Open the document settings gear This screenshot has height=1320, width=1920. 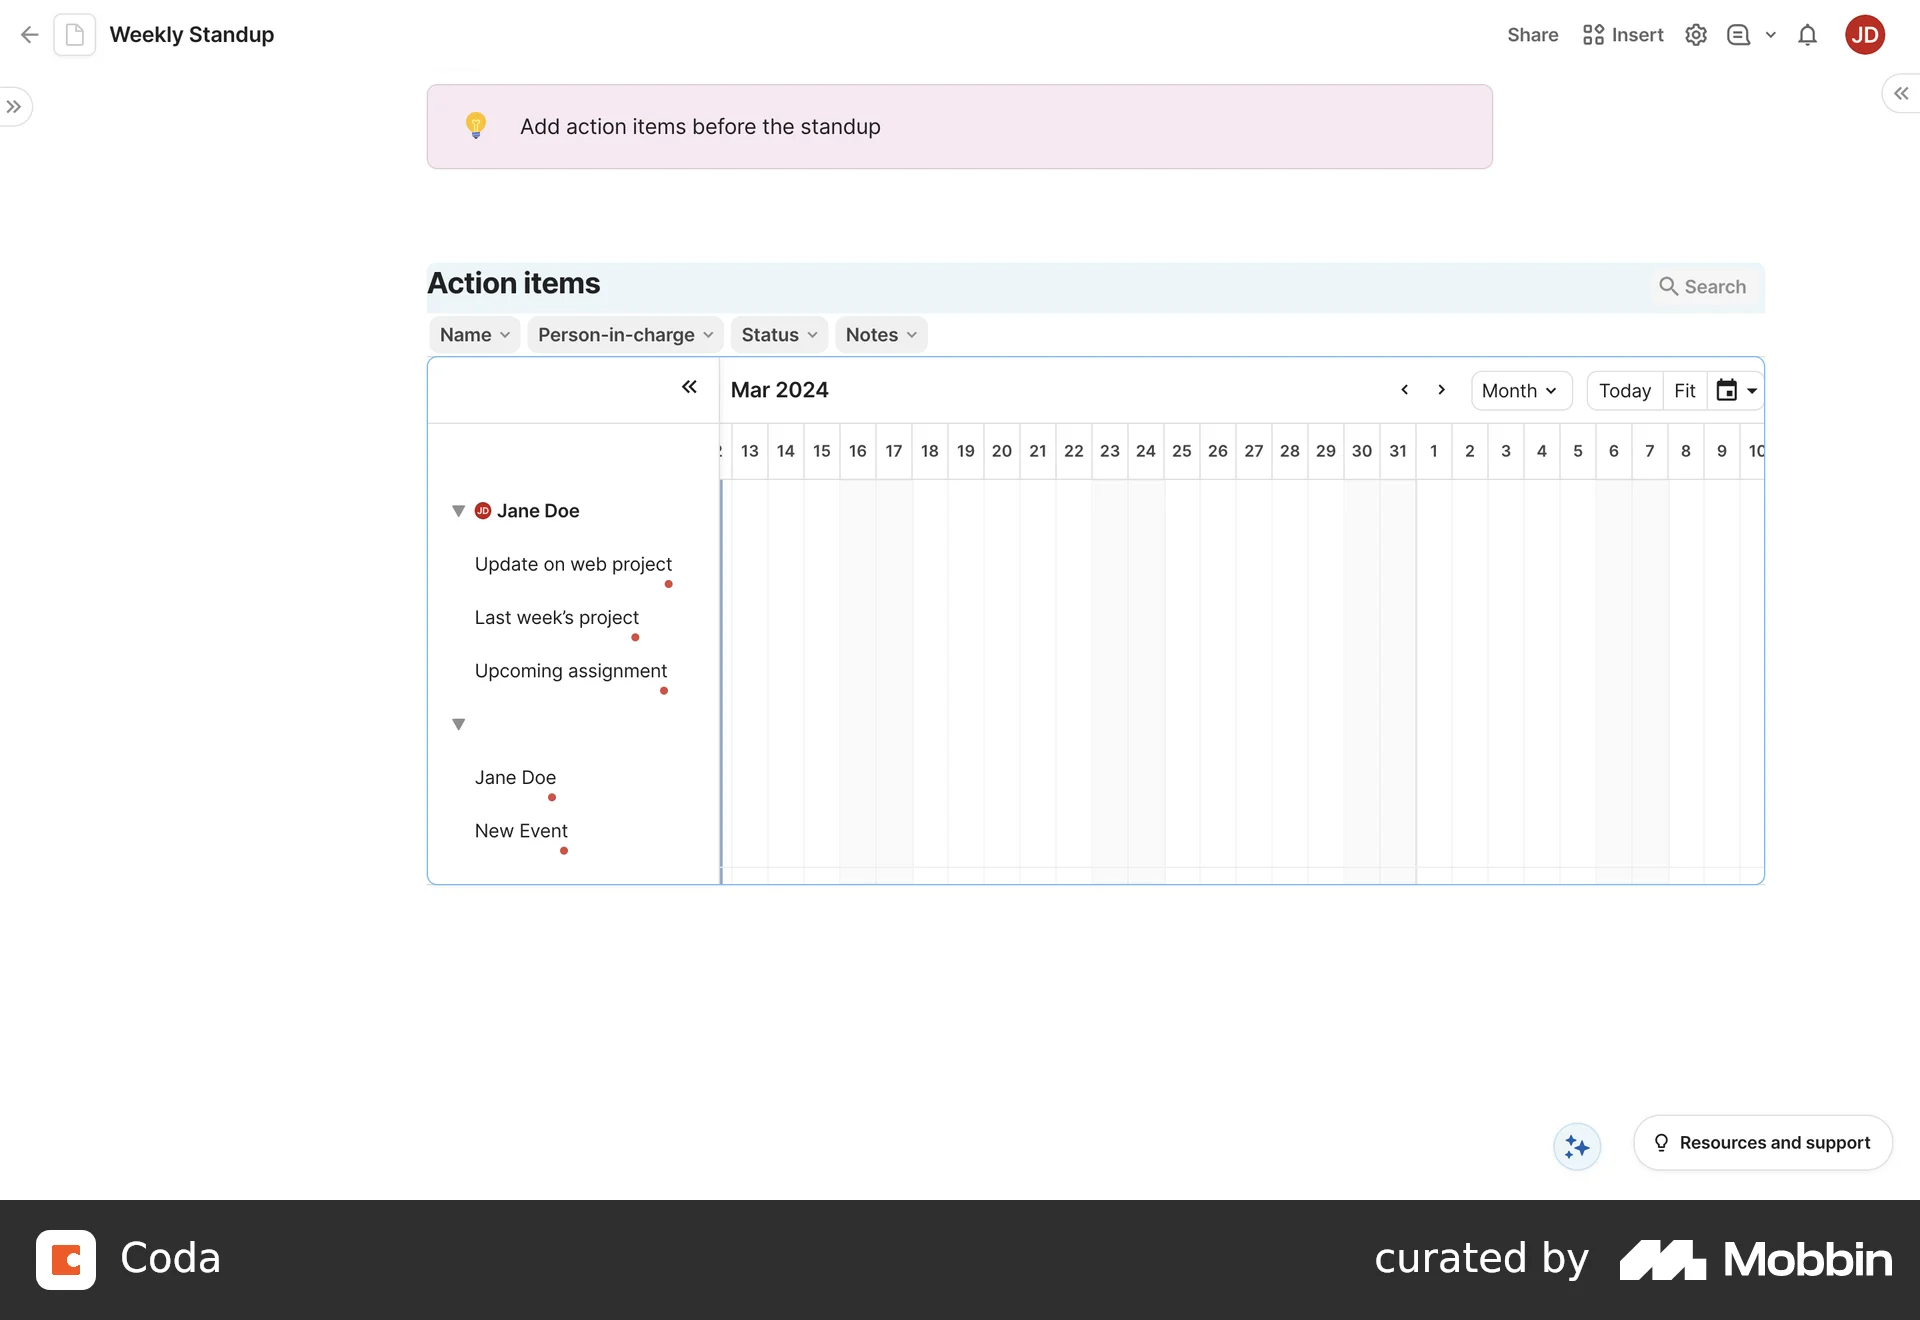1696,35
